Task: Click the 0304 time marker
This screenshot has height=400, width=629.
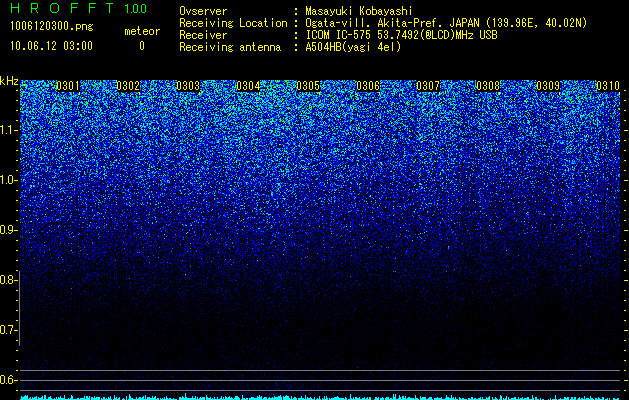Action: click(x=248, y=86)
